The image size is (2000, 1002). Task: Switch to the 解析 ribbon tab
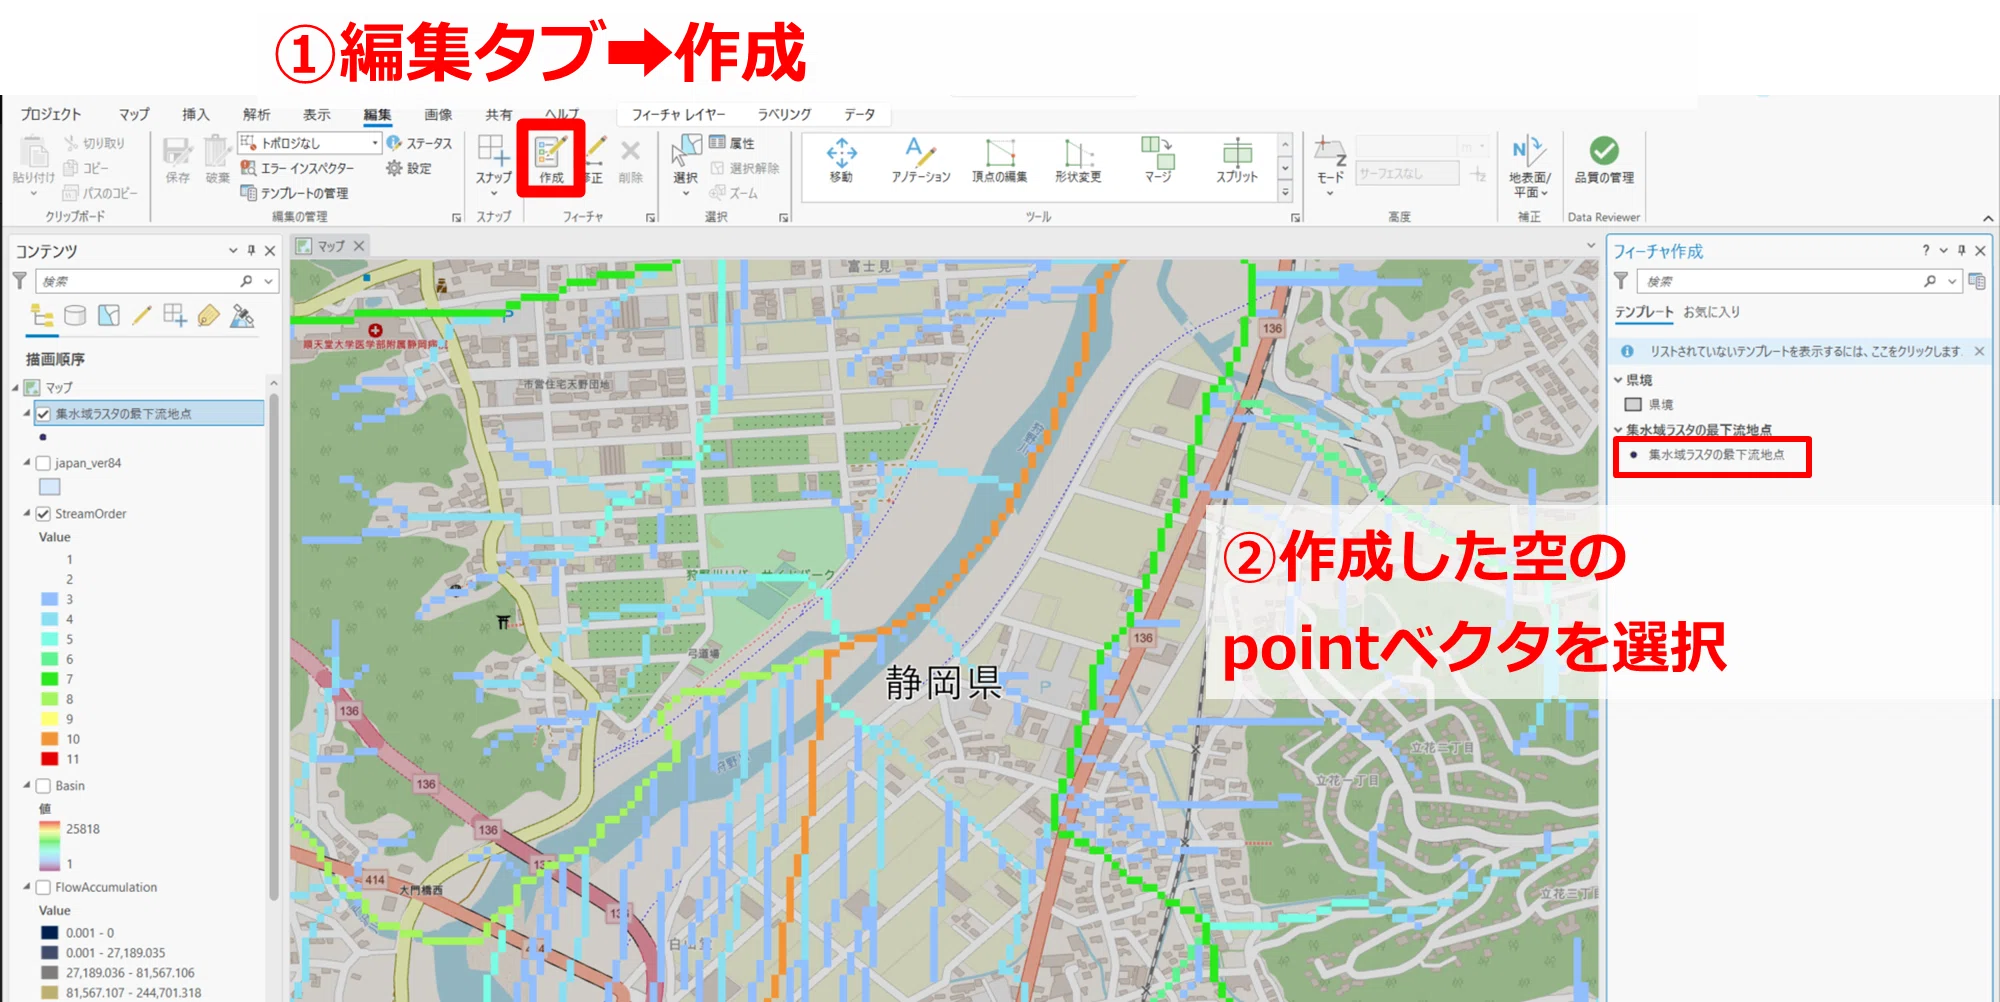tap(256, 114)
